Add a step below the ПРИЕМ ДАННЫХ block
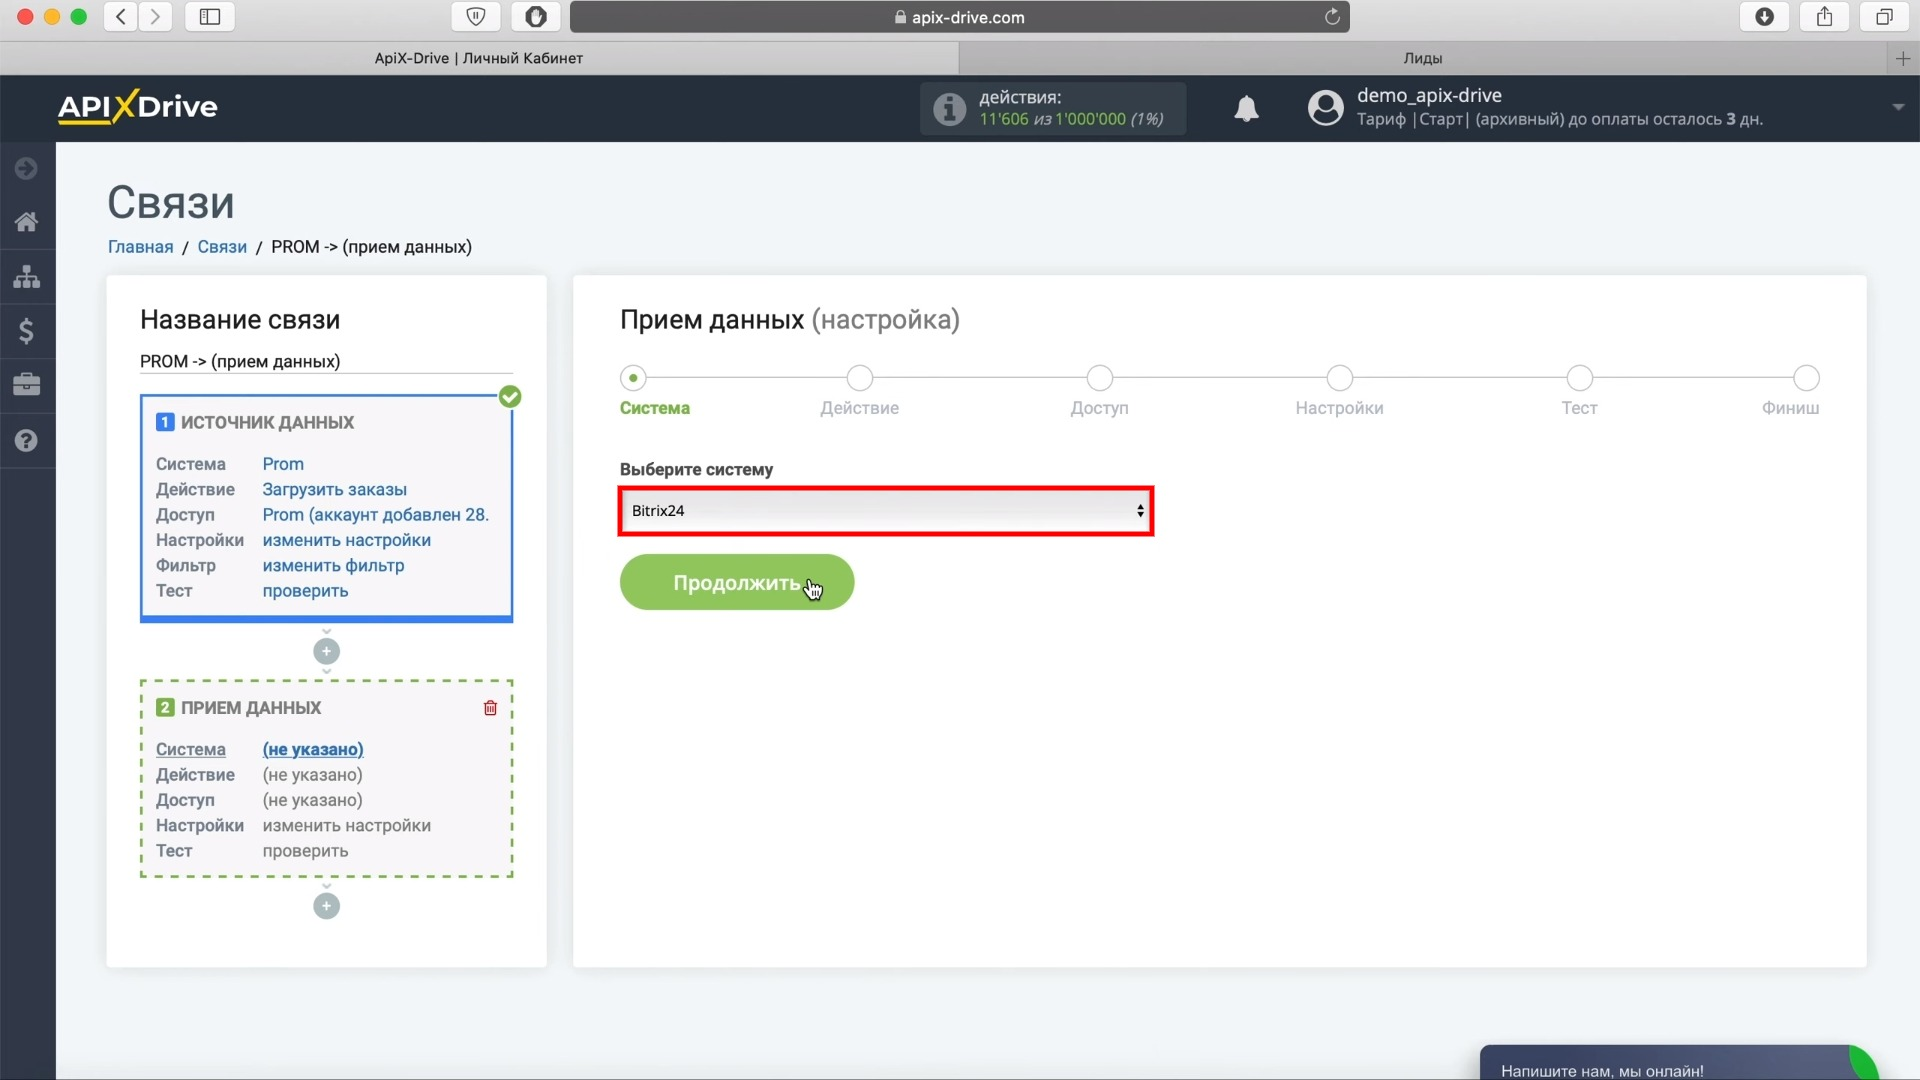Screen dimensions: 1920x1080 (327, 906)
